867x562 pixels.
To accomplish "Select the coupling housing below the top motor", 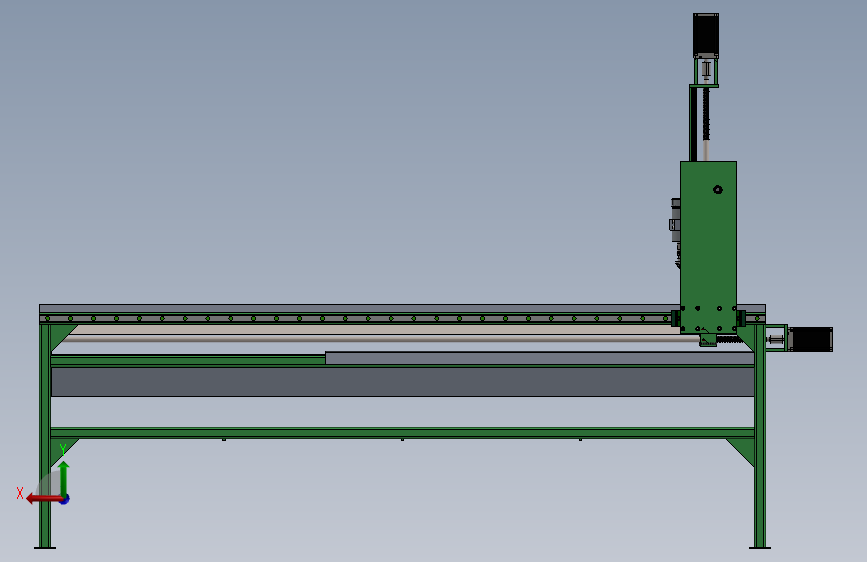I will (x=706, y=71).
